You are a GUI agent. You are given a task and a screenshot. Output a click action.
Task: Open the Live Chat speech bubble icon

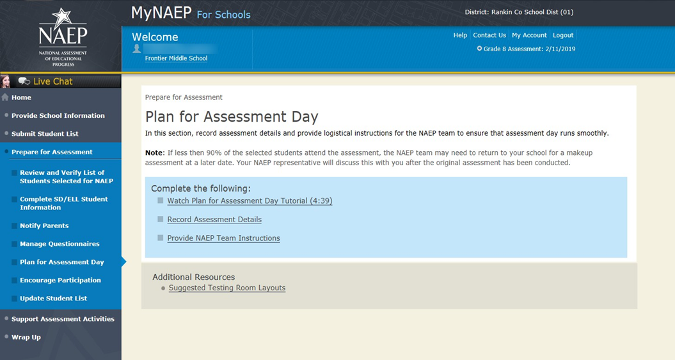pyautogui.click(x=24, y=81)
